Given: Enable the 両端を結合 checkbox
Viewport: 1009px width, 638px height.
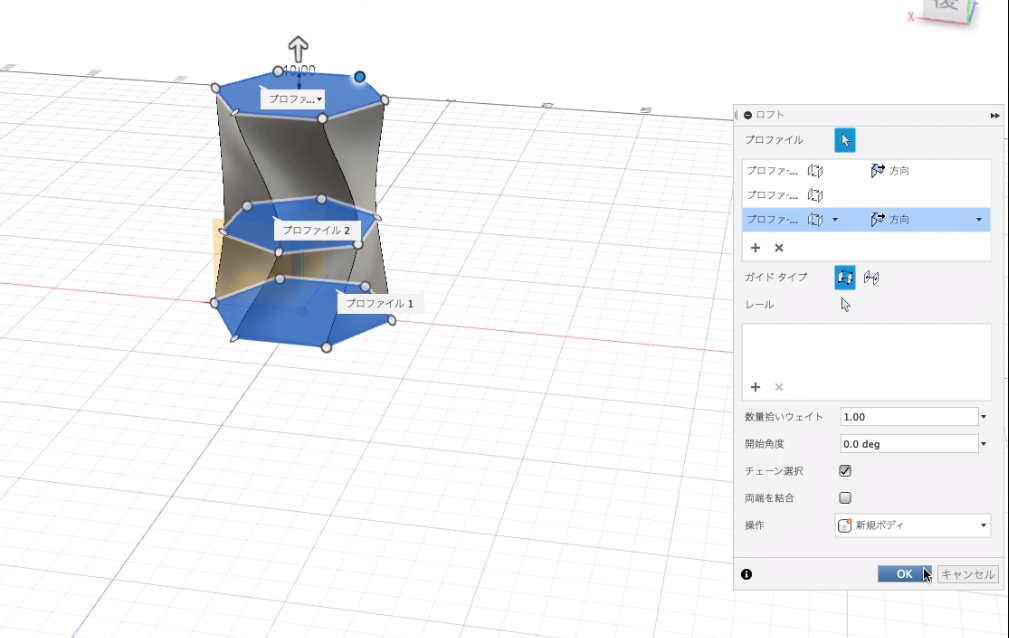Looking at the screenshot, I should (x=845, y=498).
